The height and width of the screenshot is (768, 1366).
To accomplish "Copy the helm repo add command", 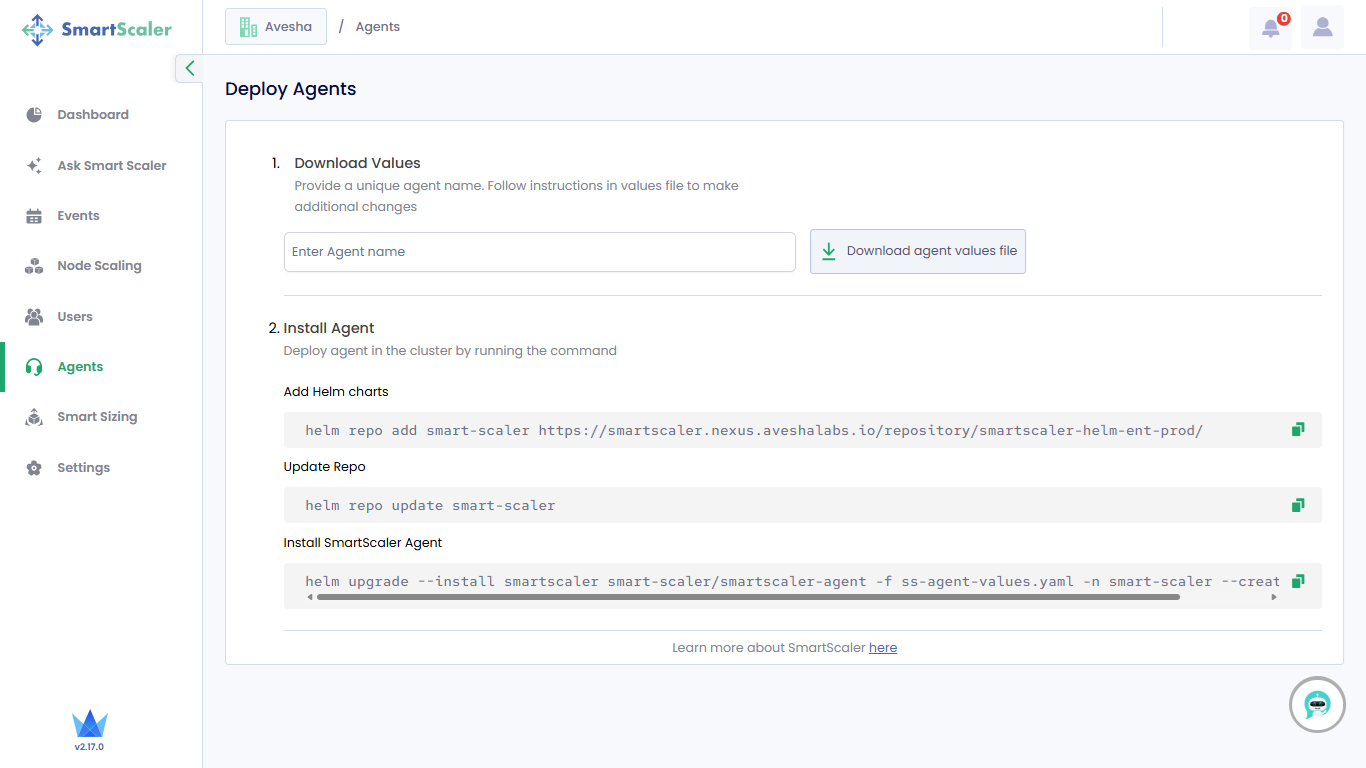I will click(1297, 430).
